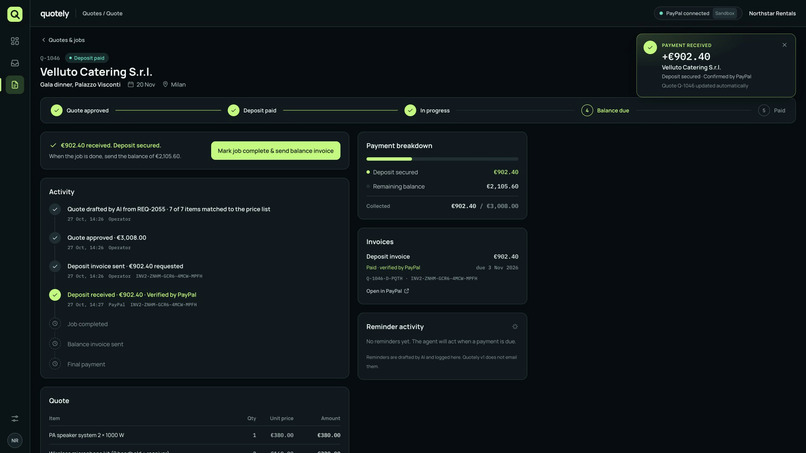
Task: Select the Paid step number icon
Action: pos(764,111)
